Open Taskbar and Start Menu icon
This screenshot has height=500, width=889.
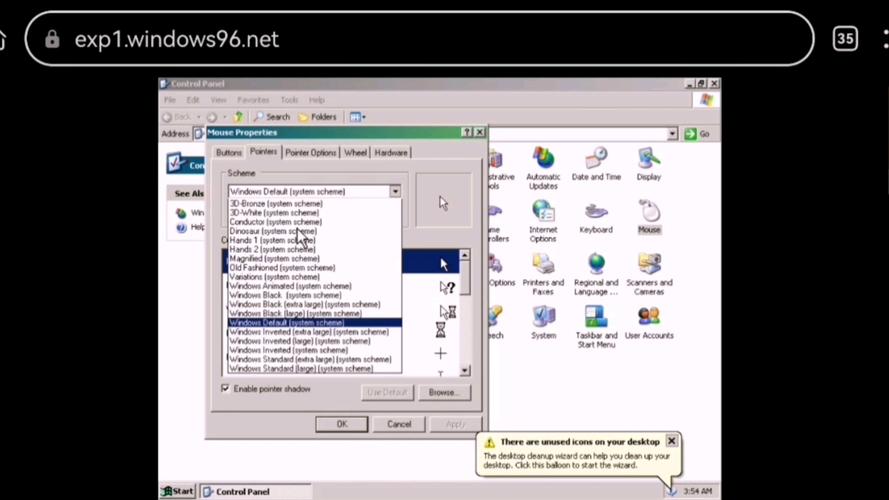coord(596,327)
